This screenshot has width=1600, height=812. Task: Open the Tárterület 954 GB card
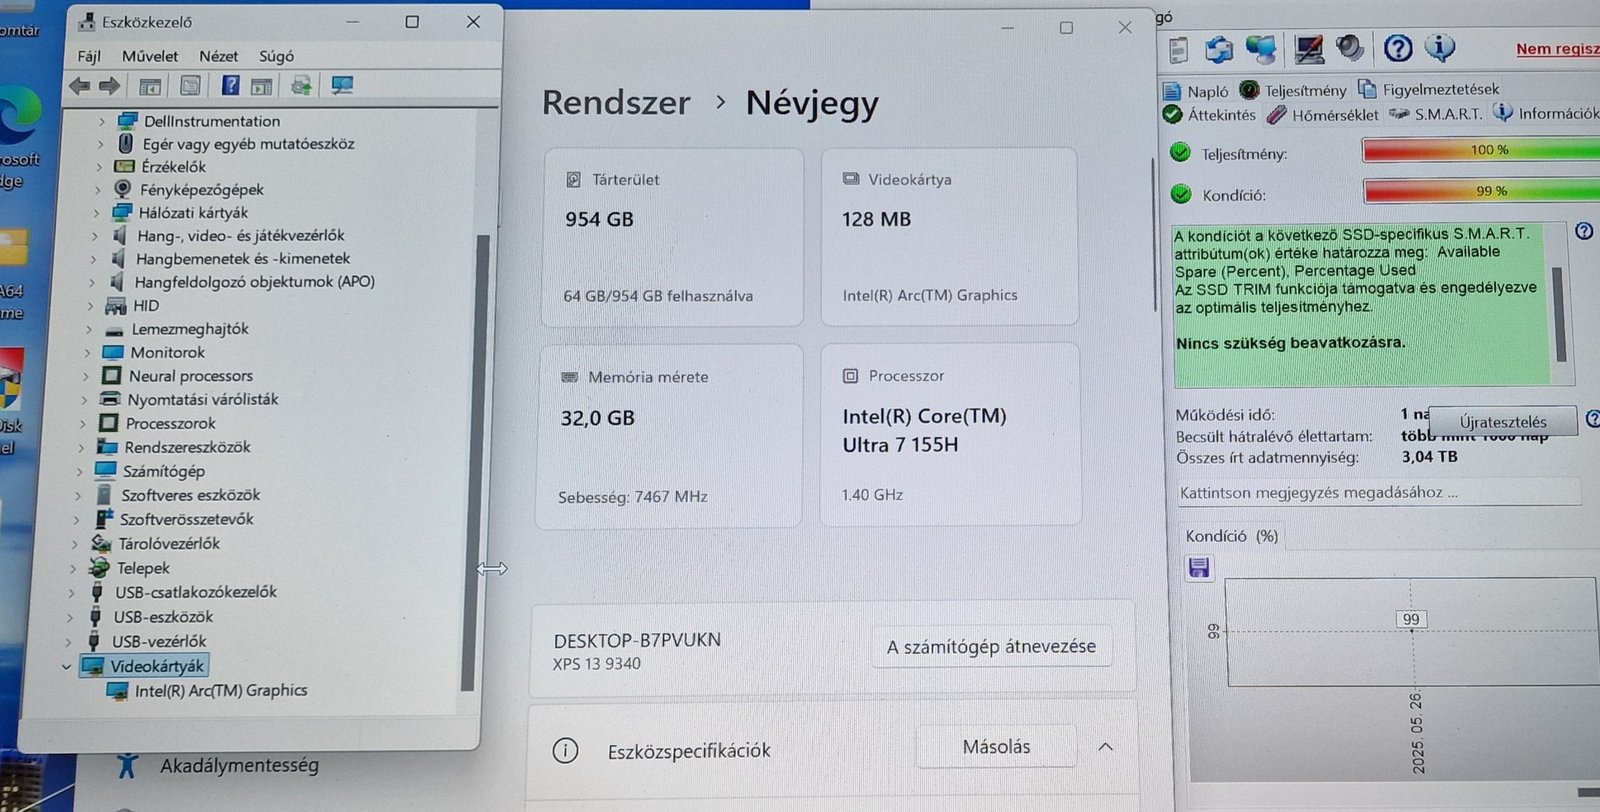[672, 237]
